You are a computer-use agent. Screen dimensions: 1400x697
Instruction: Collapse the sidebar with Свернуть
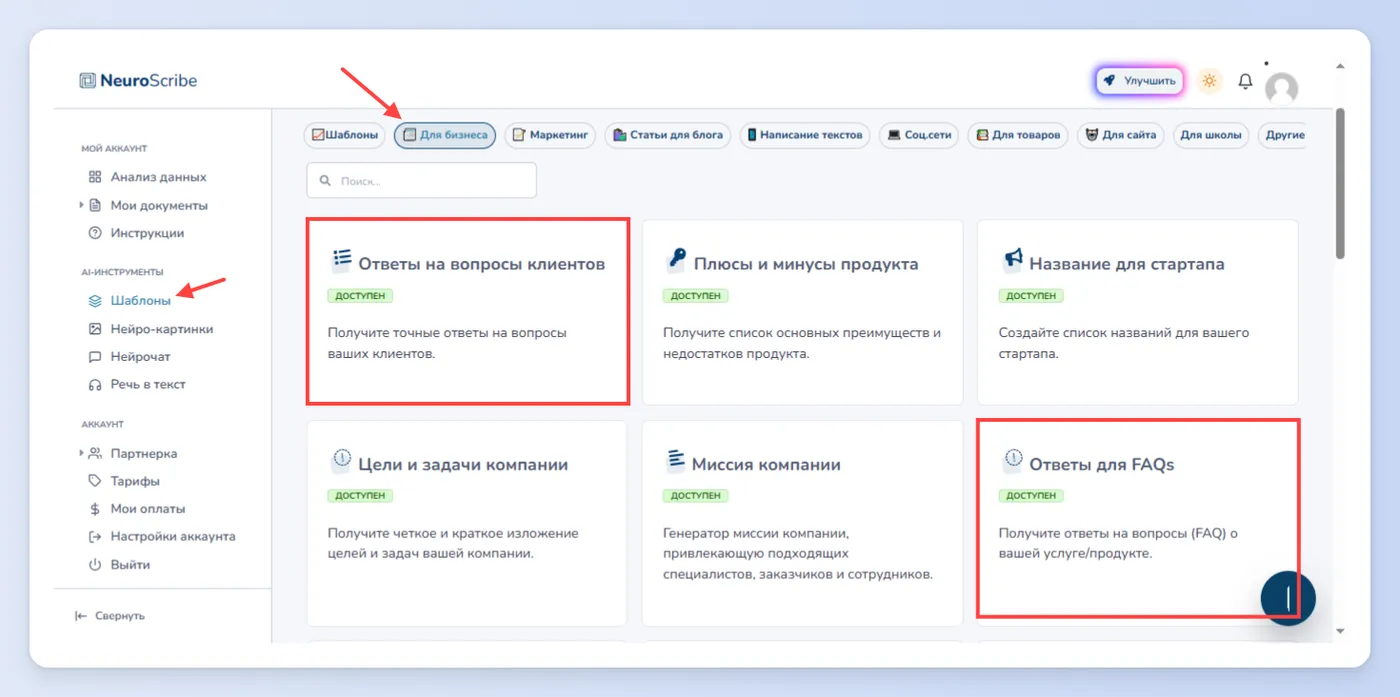pyautogui.click(x=110, y=616)
